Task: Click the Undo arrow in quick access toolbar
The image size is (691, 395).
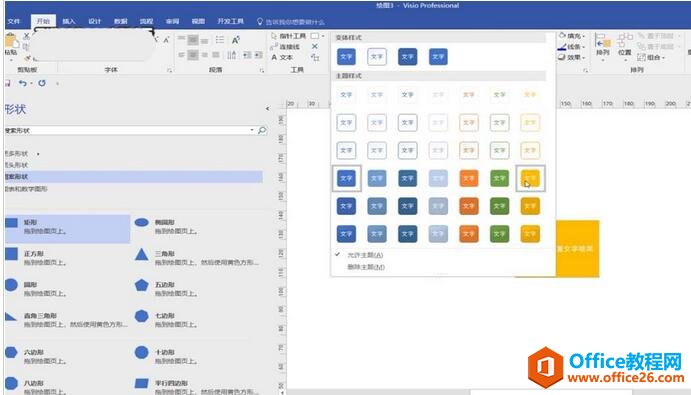Action: click(22, 83)
